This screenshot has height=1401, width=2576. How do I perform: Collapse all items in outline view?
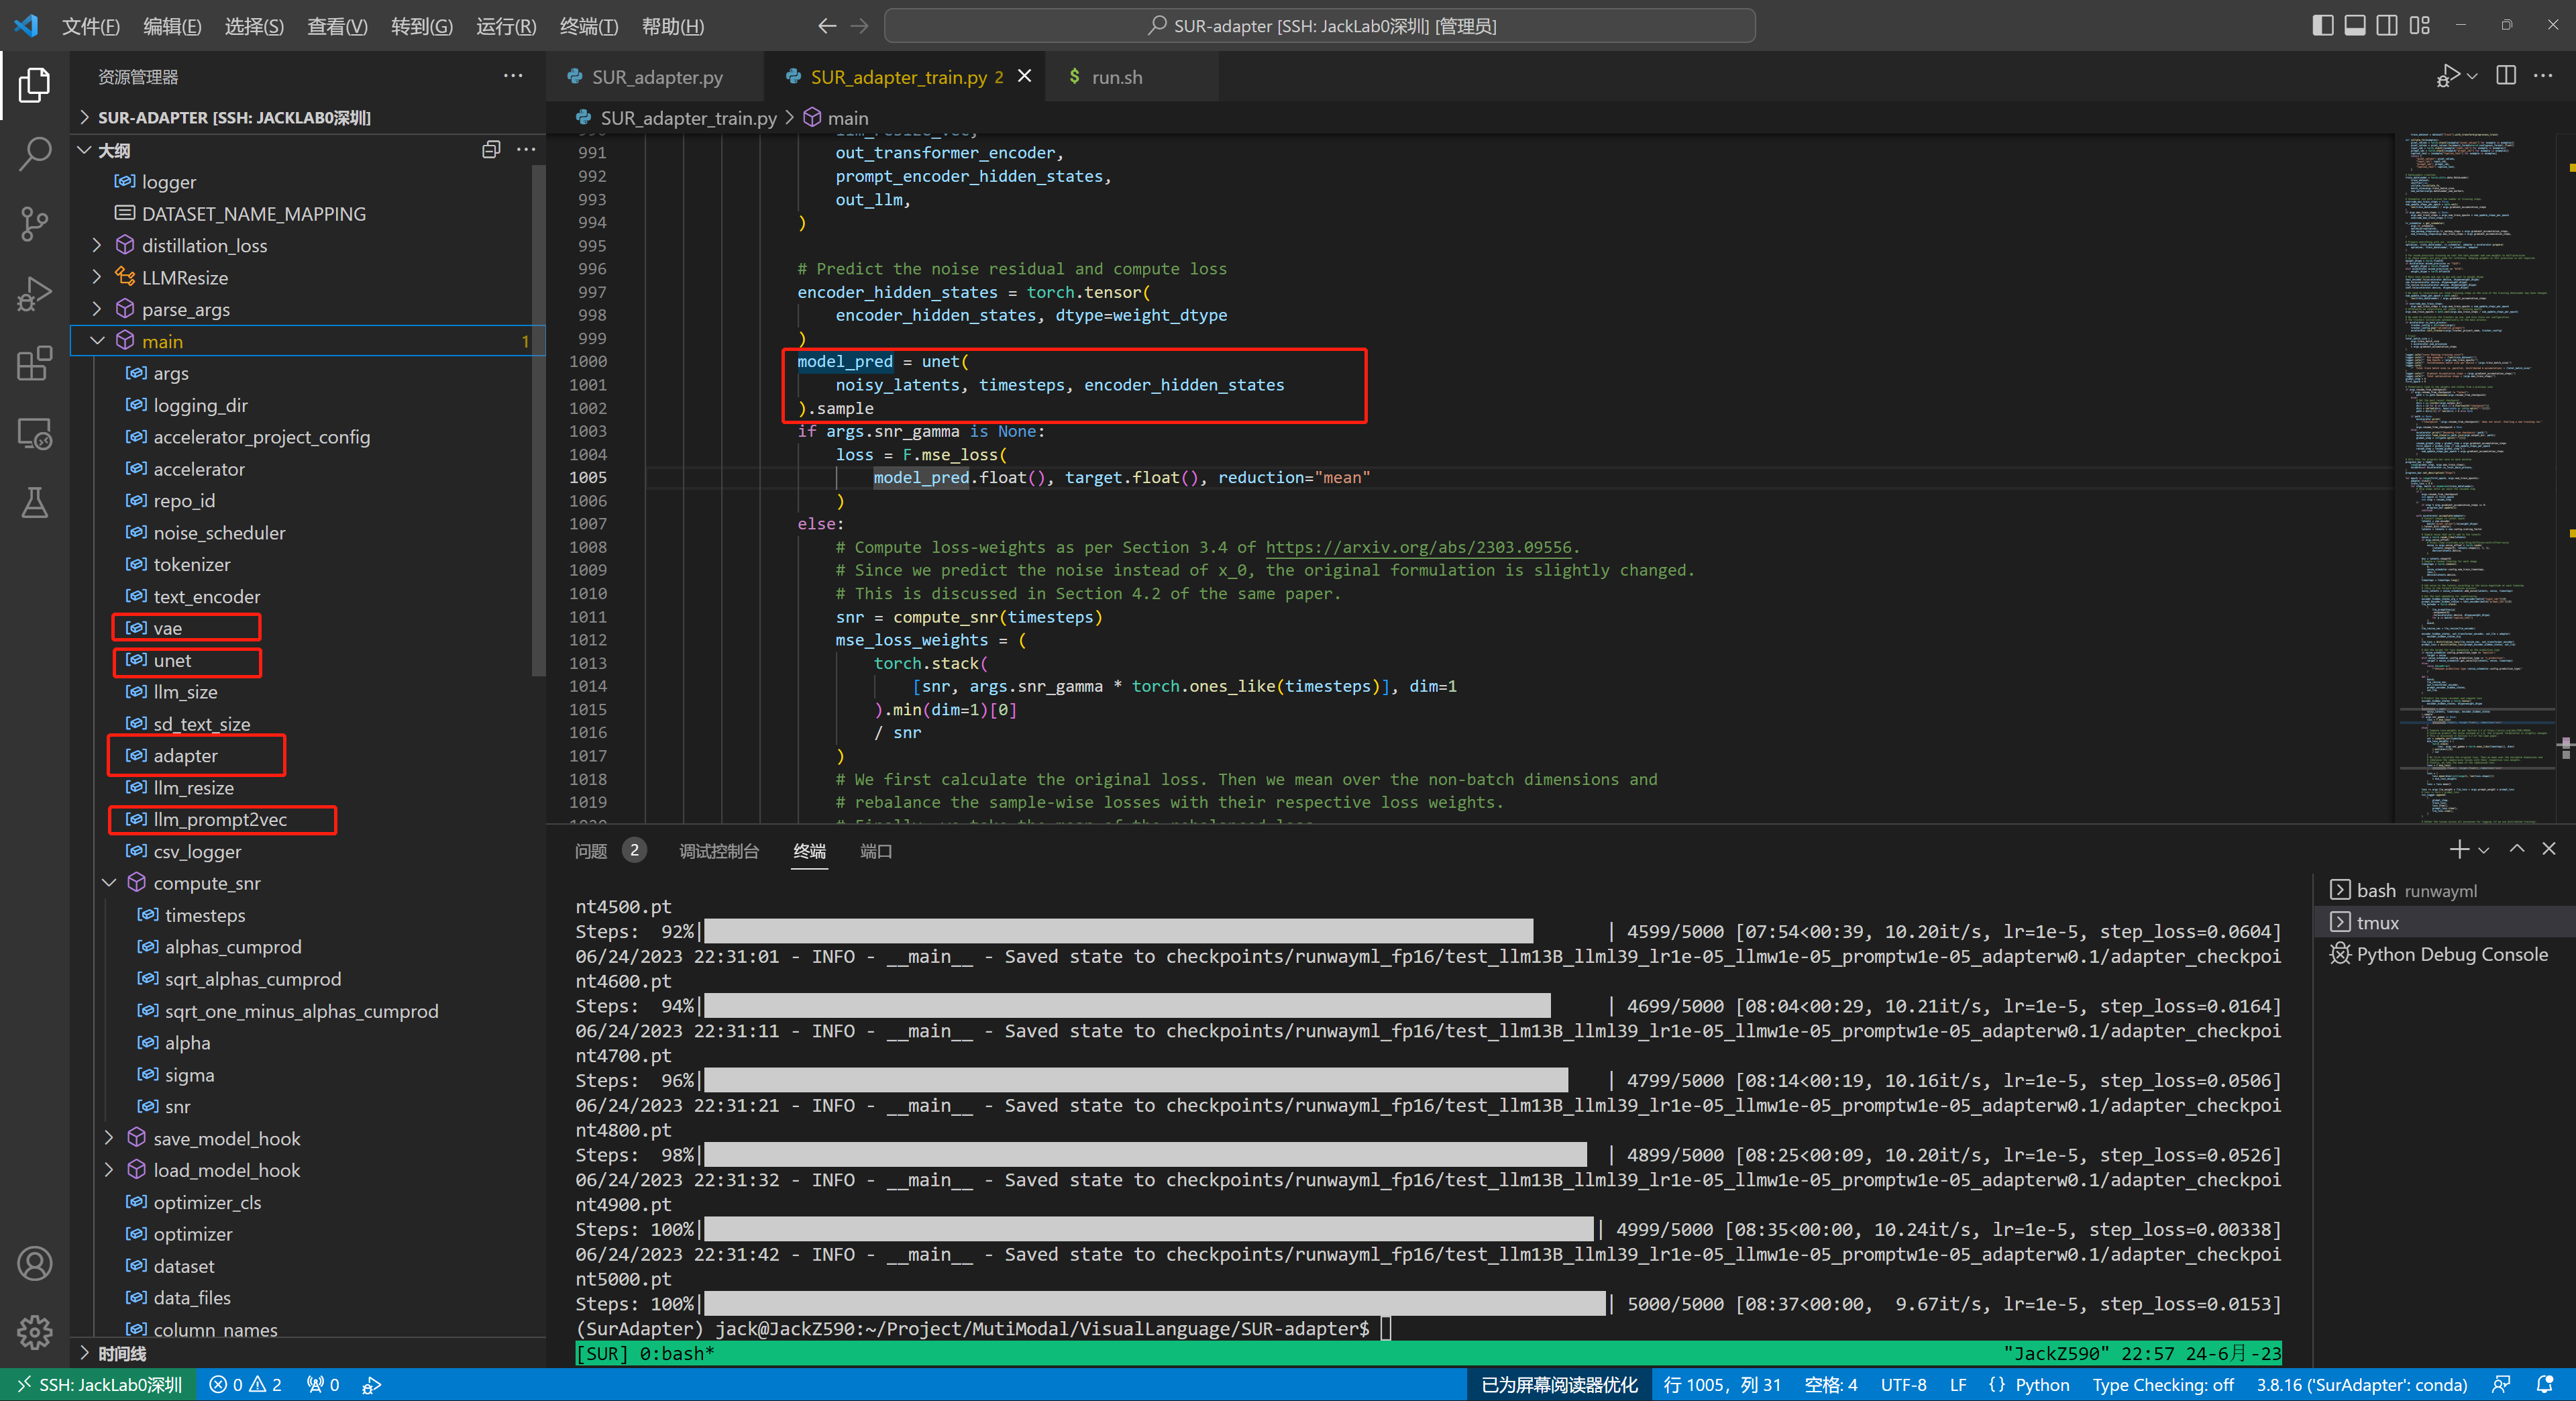point(491,150)
